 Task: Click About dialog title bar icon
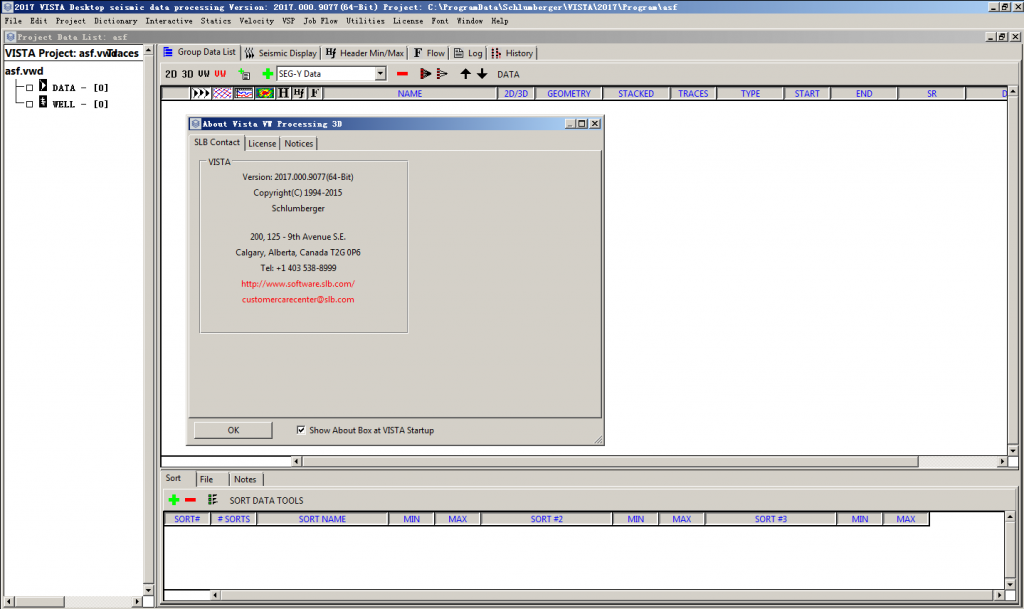(195, 123)
